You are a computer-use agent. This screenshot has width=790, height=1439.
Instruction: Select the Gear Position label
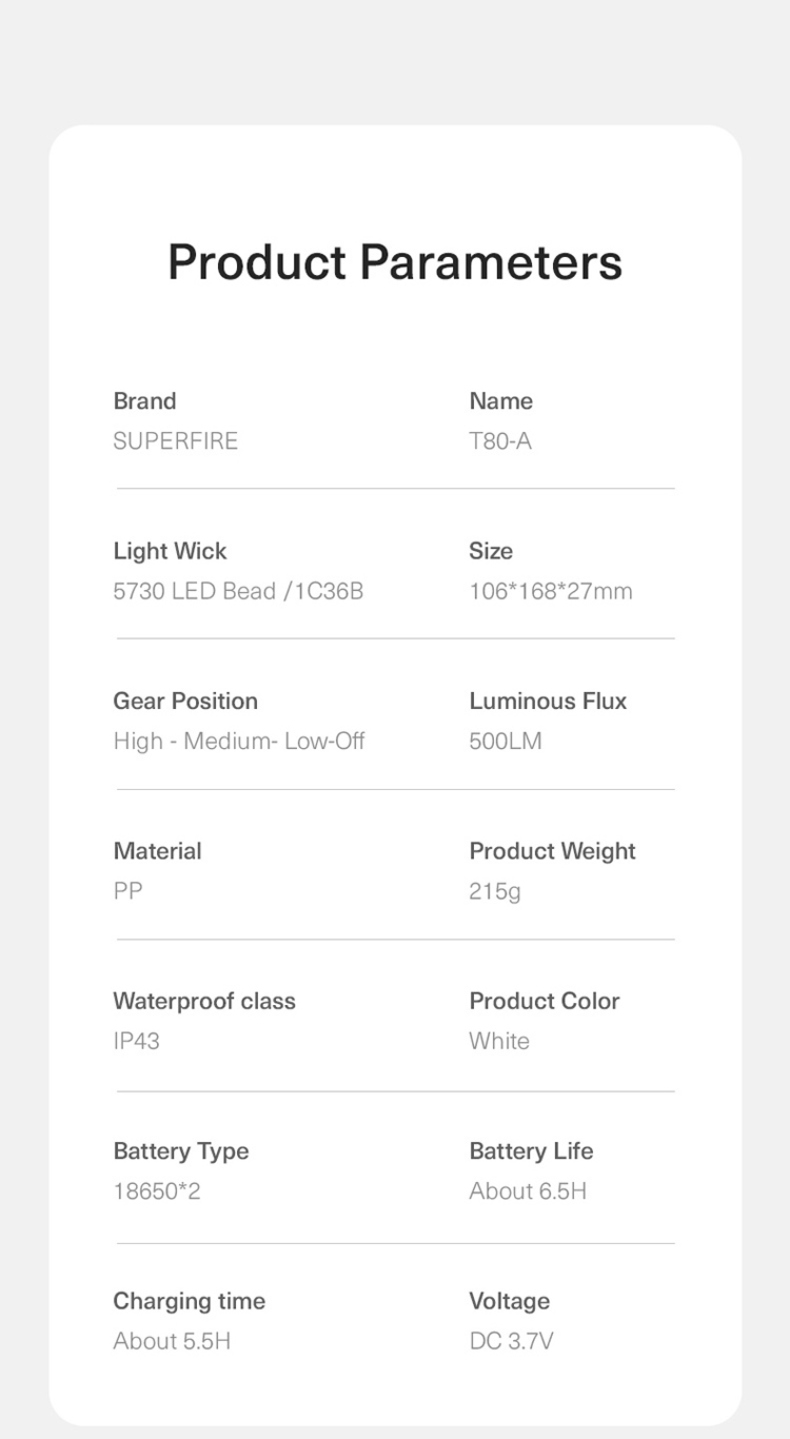click(x=186, y=701)
